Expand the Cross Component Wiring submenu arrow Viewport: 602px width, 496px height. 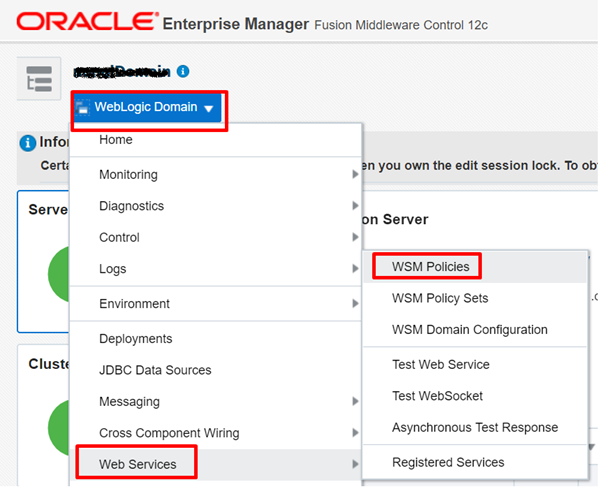point(355,433)
